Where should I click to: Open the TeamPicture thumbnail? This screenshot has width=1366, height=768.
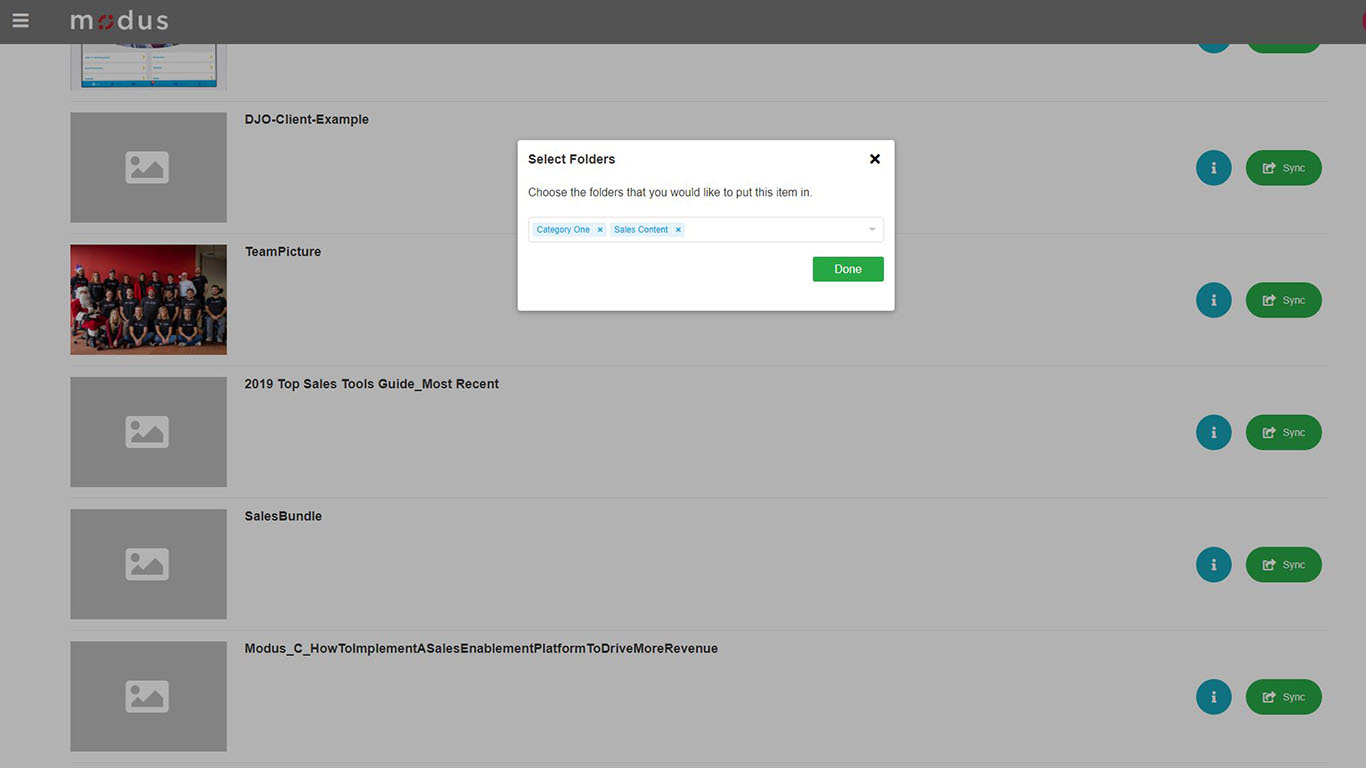[148, 300]
